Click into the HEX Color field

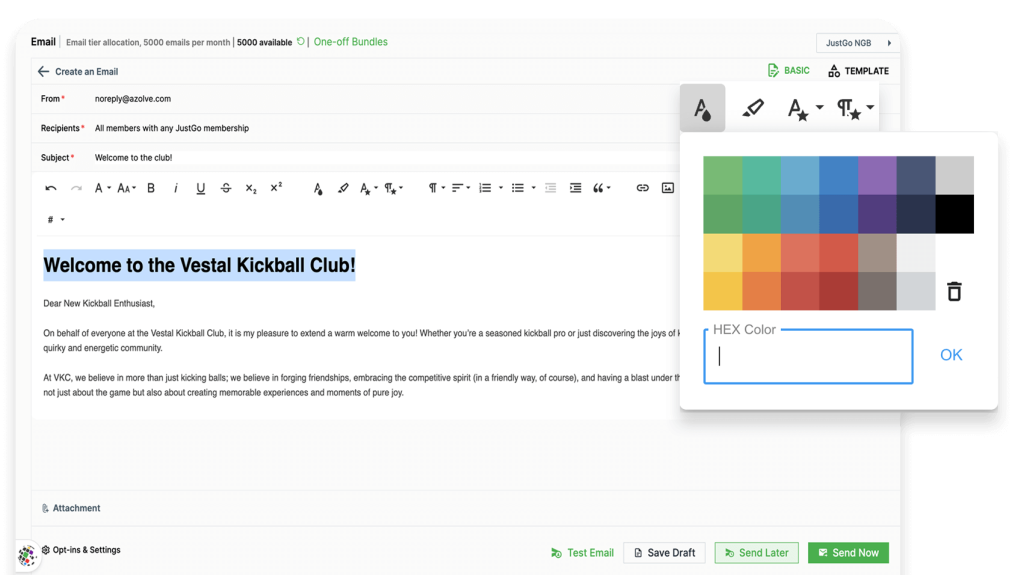pos(808,356)
